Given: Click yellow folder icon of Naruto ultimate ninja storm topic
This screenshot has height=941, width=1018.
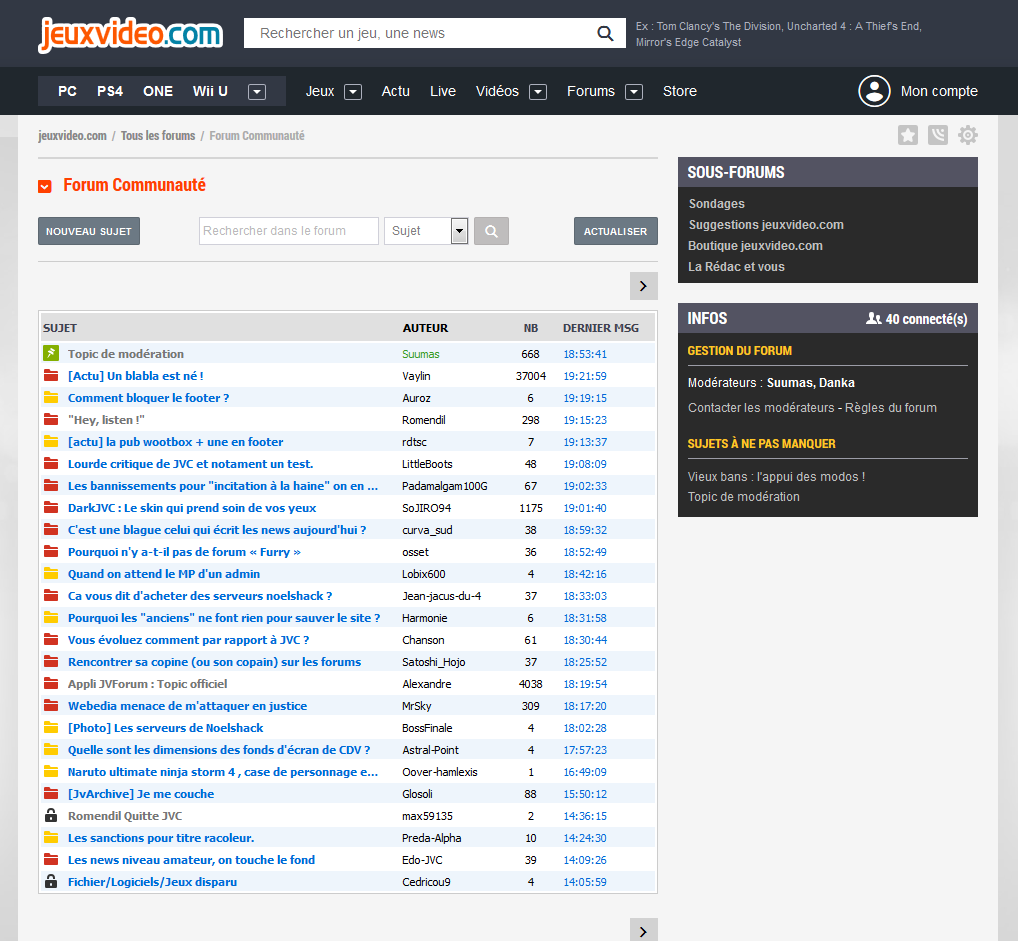Looking at the screenshot, I should click(51, 772).
